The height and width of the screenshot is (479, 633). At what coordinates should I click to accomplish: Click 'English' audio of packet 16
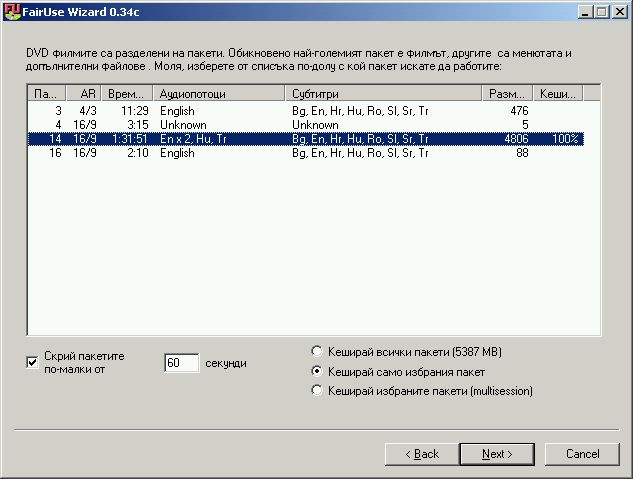(177, 153)
